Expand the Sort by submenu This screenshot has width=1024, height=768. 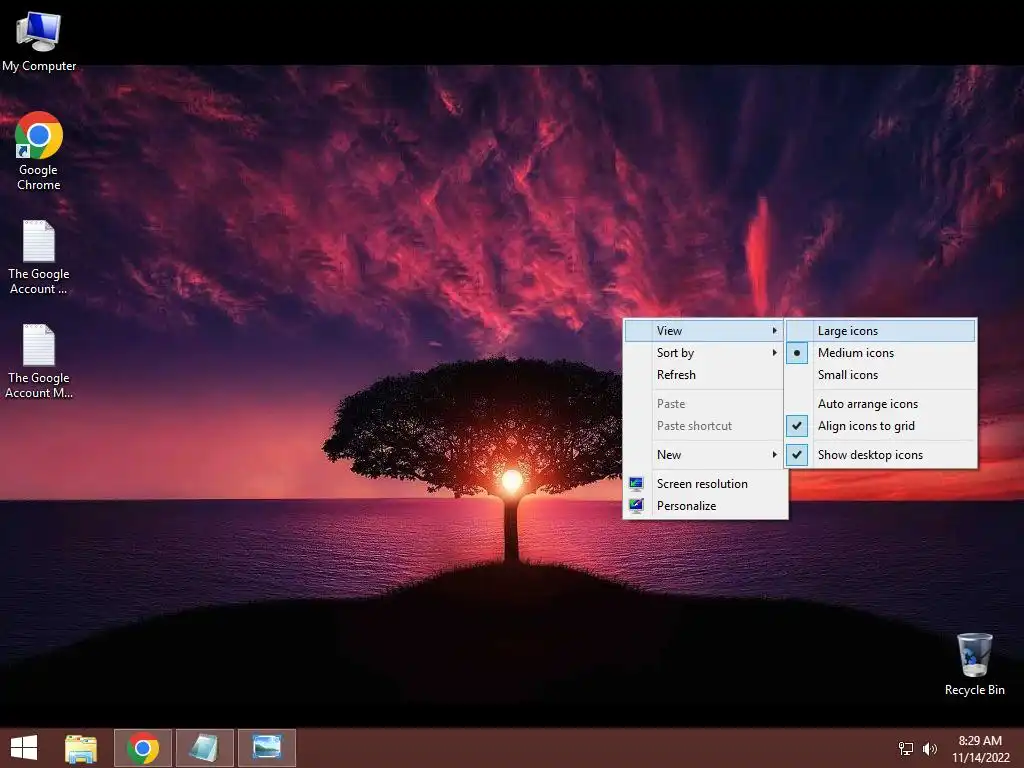tap(705, 353)
